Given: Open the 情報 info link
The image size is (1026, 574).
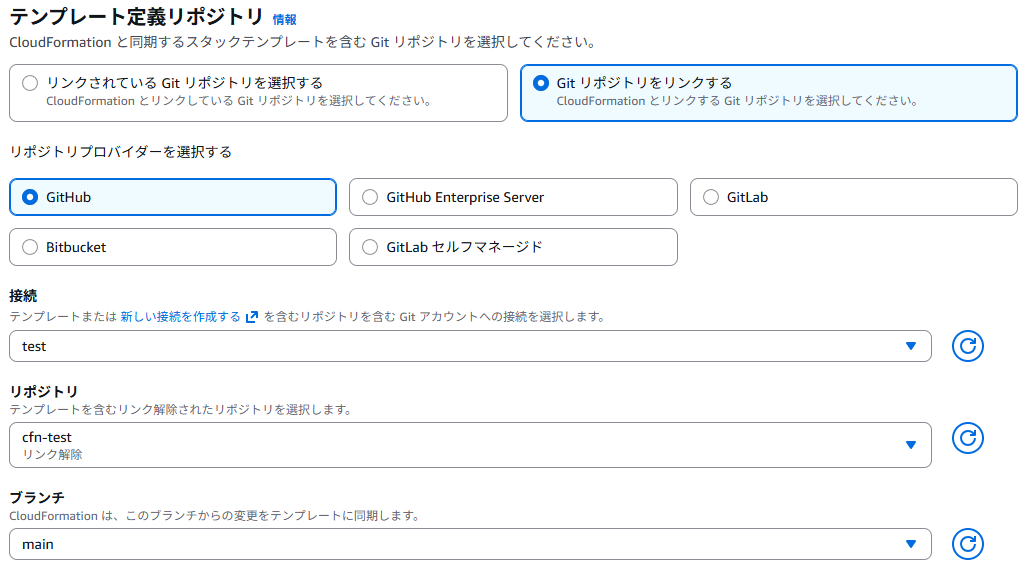Looking at the screenshot, I should pos(285,20).
